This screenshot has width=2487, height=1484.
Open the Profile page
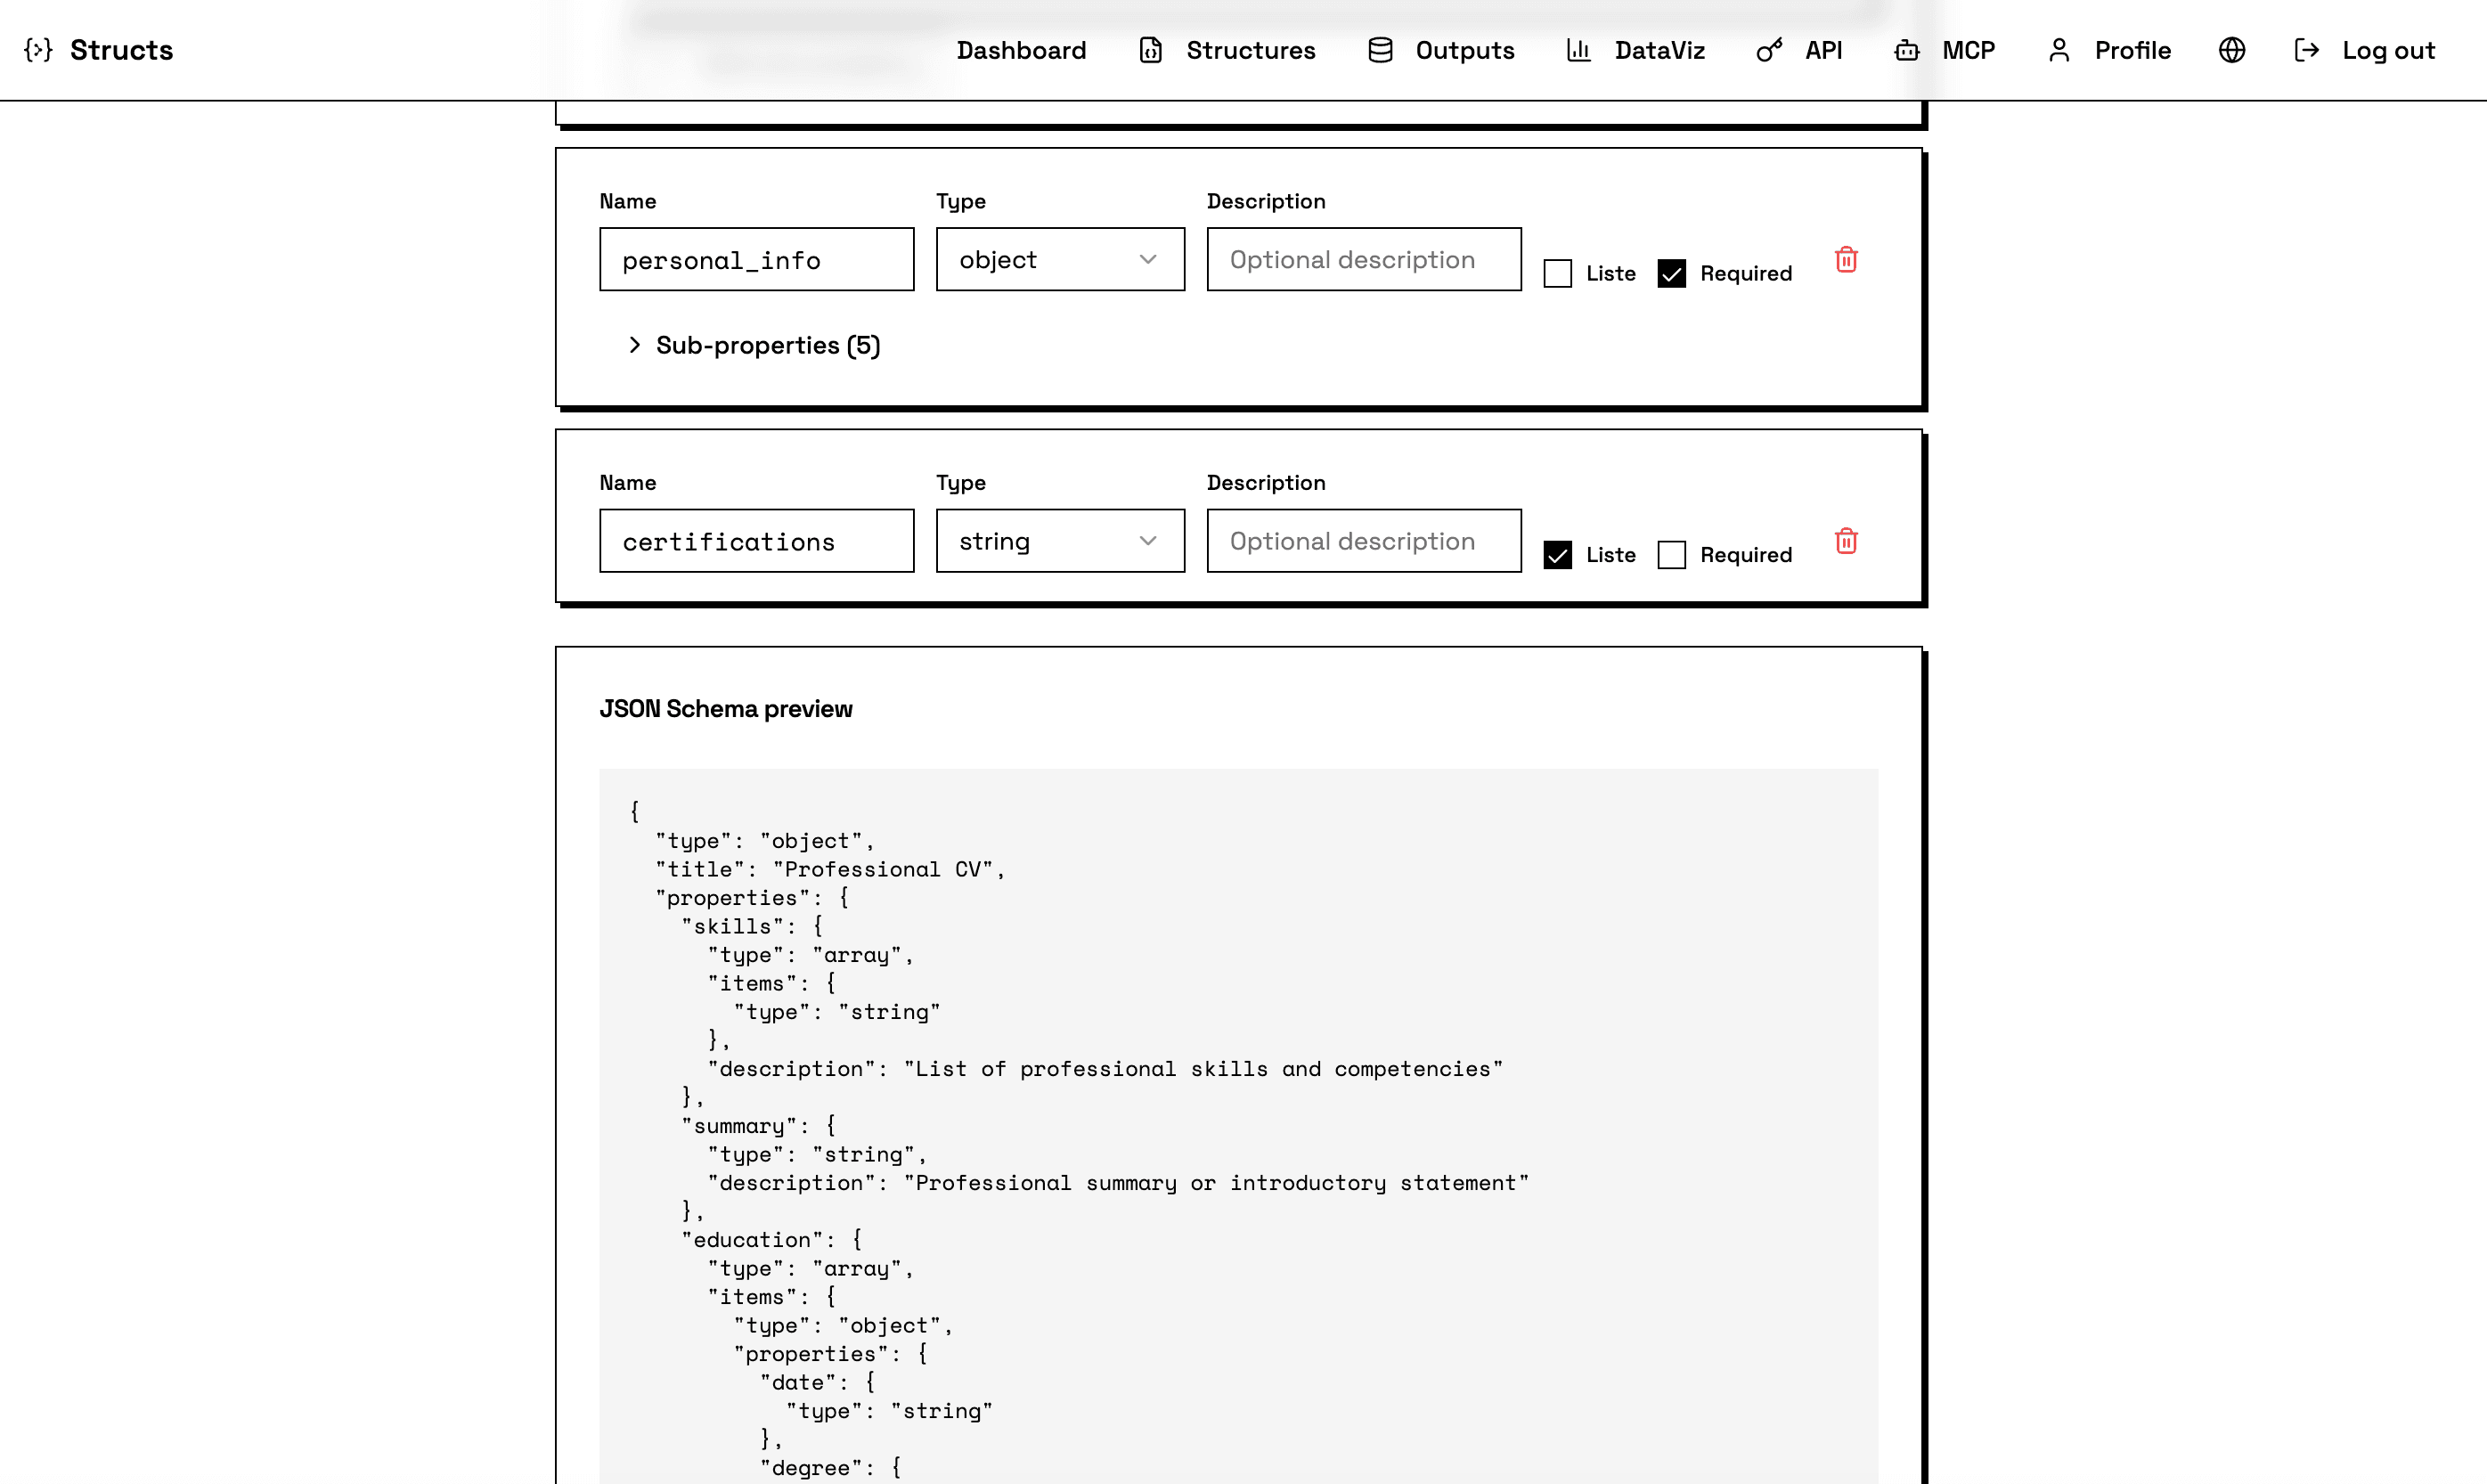pyautogui.click(x=2132, y=49)
